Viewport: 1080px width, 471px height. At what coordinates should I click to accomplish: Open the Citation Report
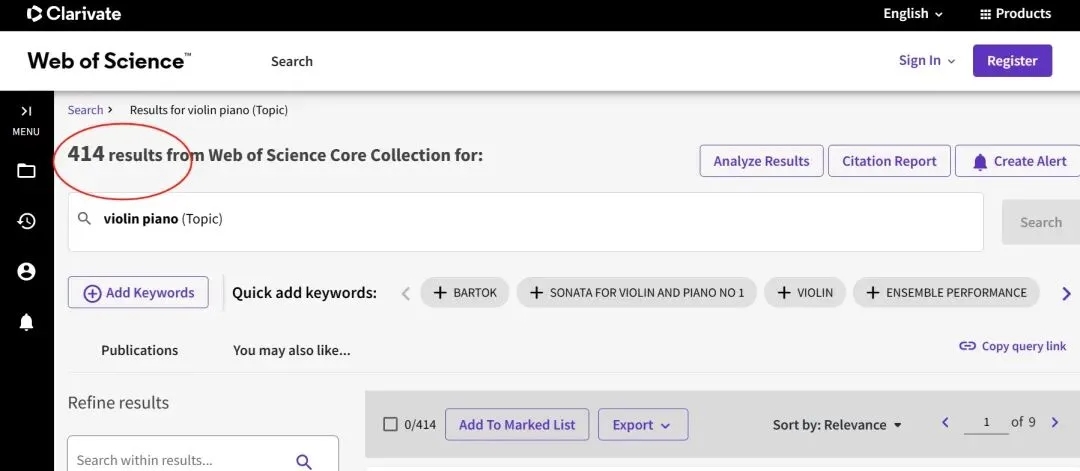point(889,161)
